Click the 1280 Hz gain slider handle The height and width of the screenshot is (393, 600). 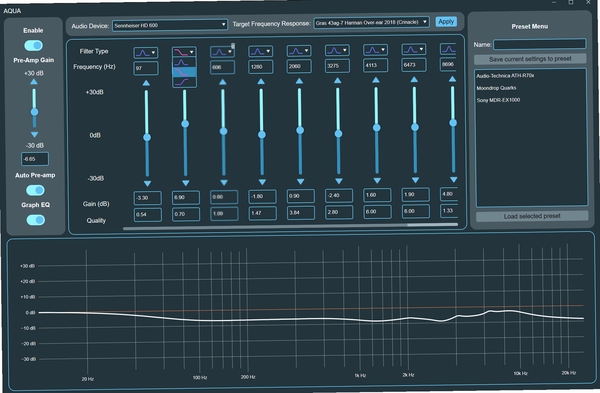click(x=262, y=135)
